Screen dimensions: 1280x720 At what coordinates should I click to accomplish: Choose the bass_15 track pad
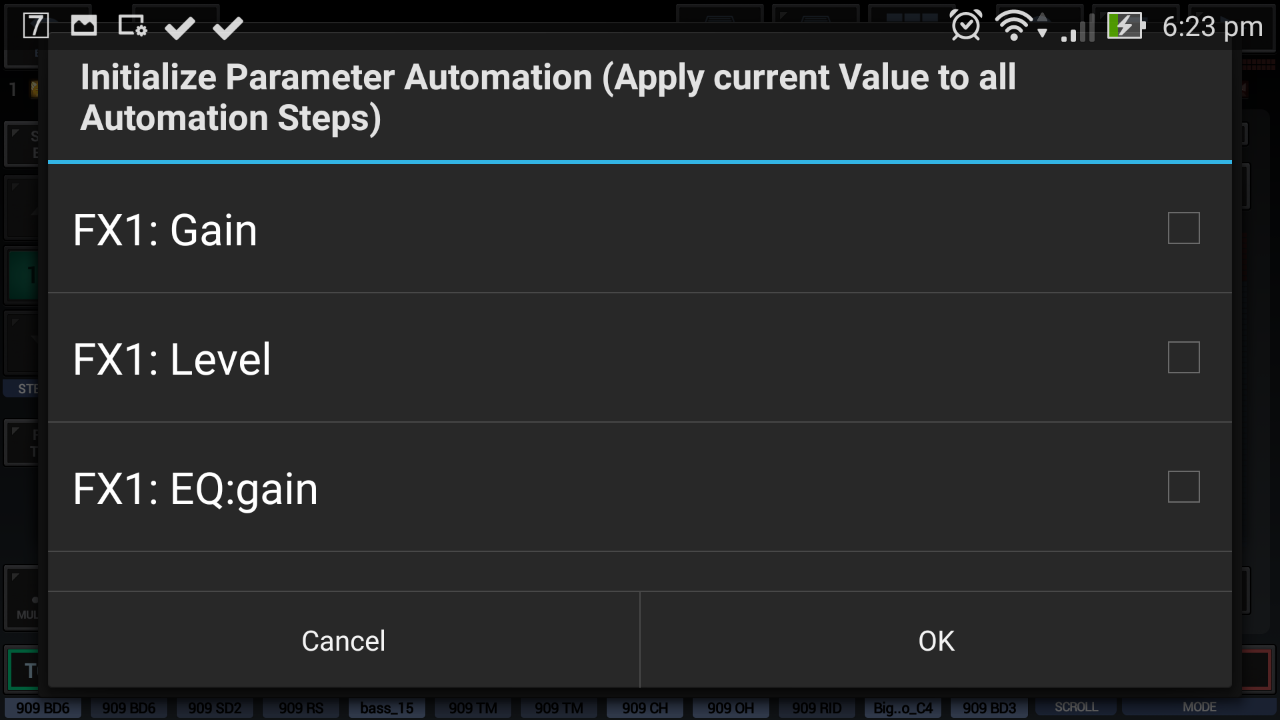click(x=387, y=708)
